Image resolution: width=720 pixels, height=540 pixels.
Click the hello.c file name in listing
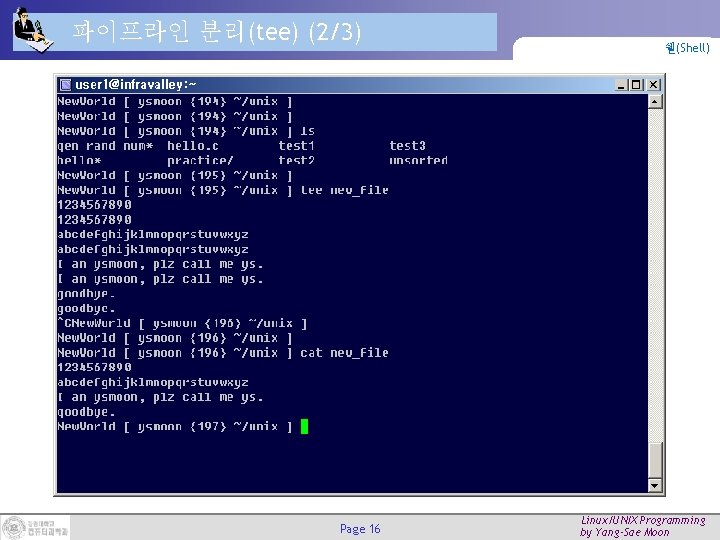click(x=193, y=146)
